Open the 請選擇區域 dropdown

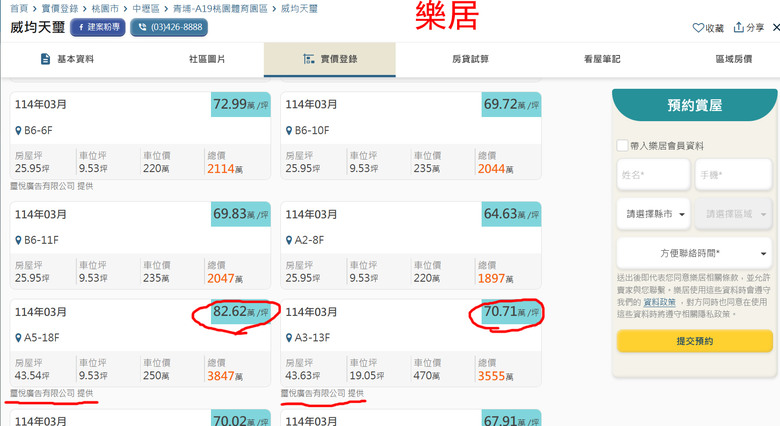[x=733, y=214]
